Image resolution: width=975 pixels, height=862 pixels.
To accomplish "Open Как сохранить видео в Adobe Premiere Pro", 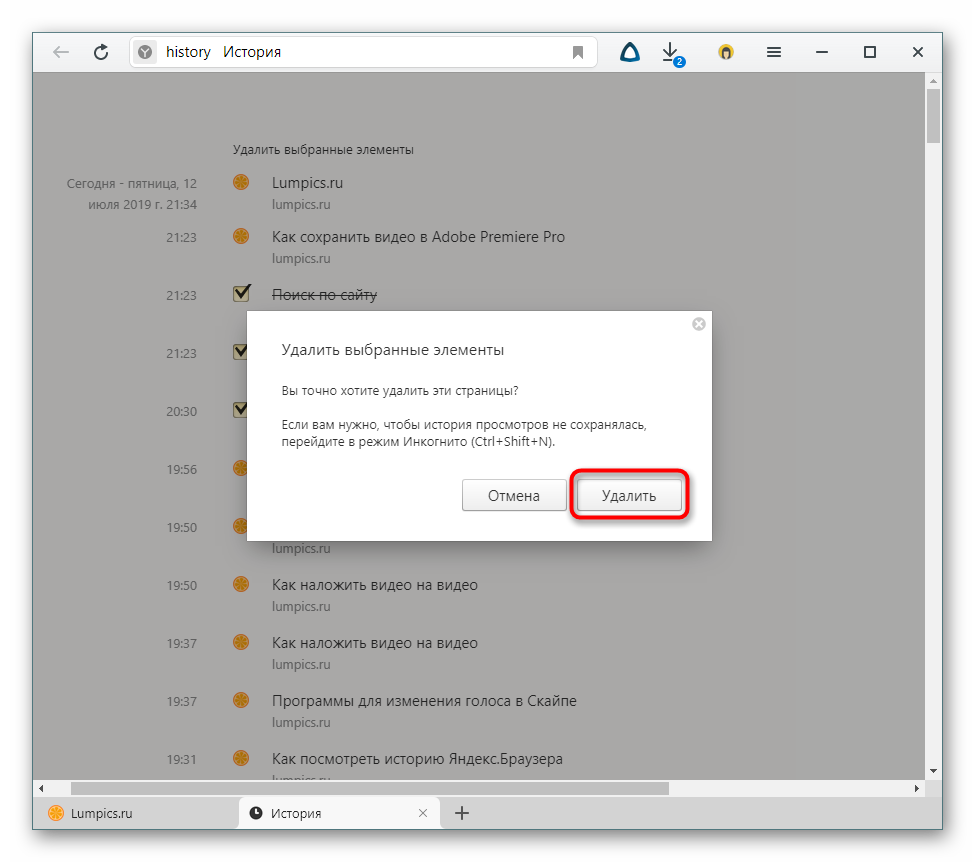I will click(418, 237).
